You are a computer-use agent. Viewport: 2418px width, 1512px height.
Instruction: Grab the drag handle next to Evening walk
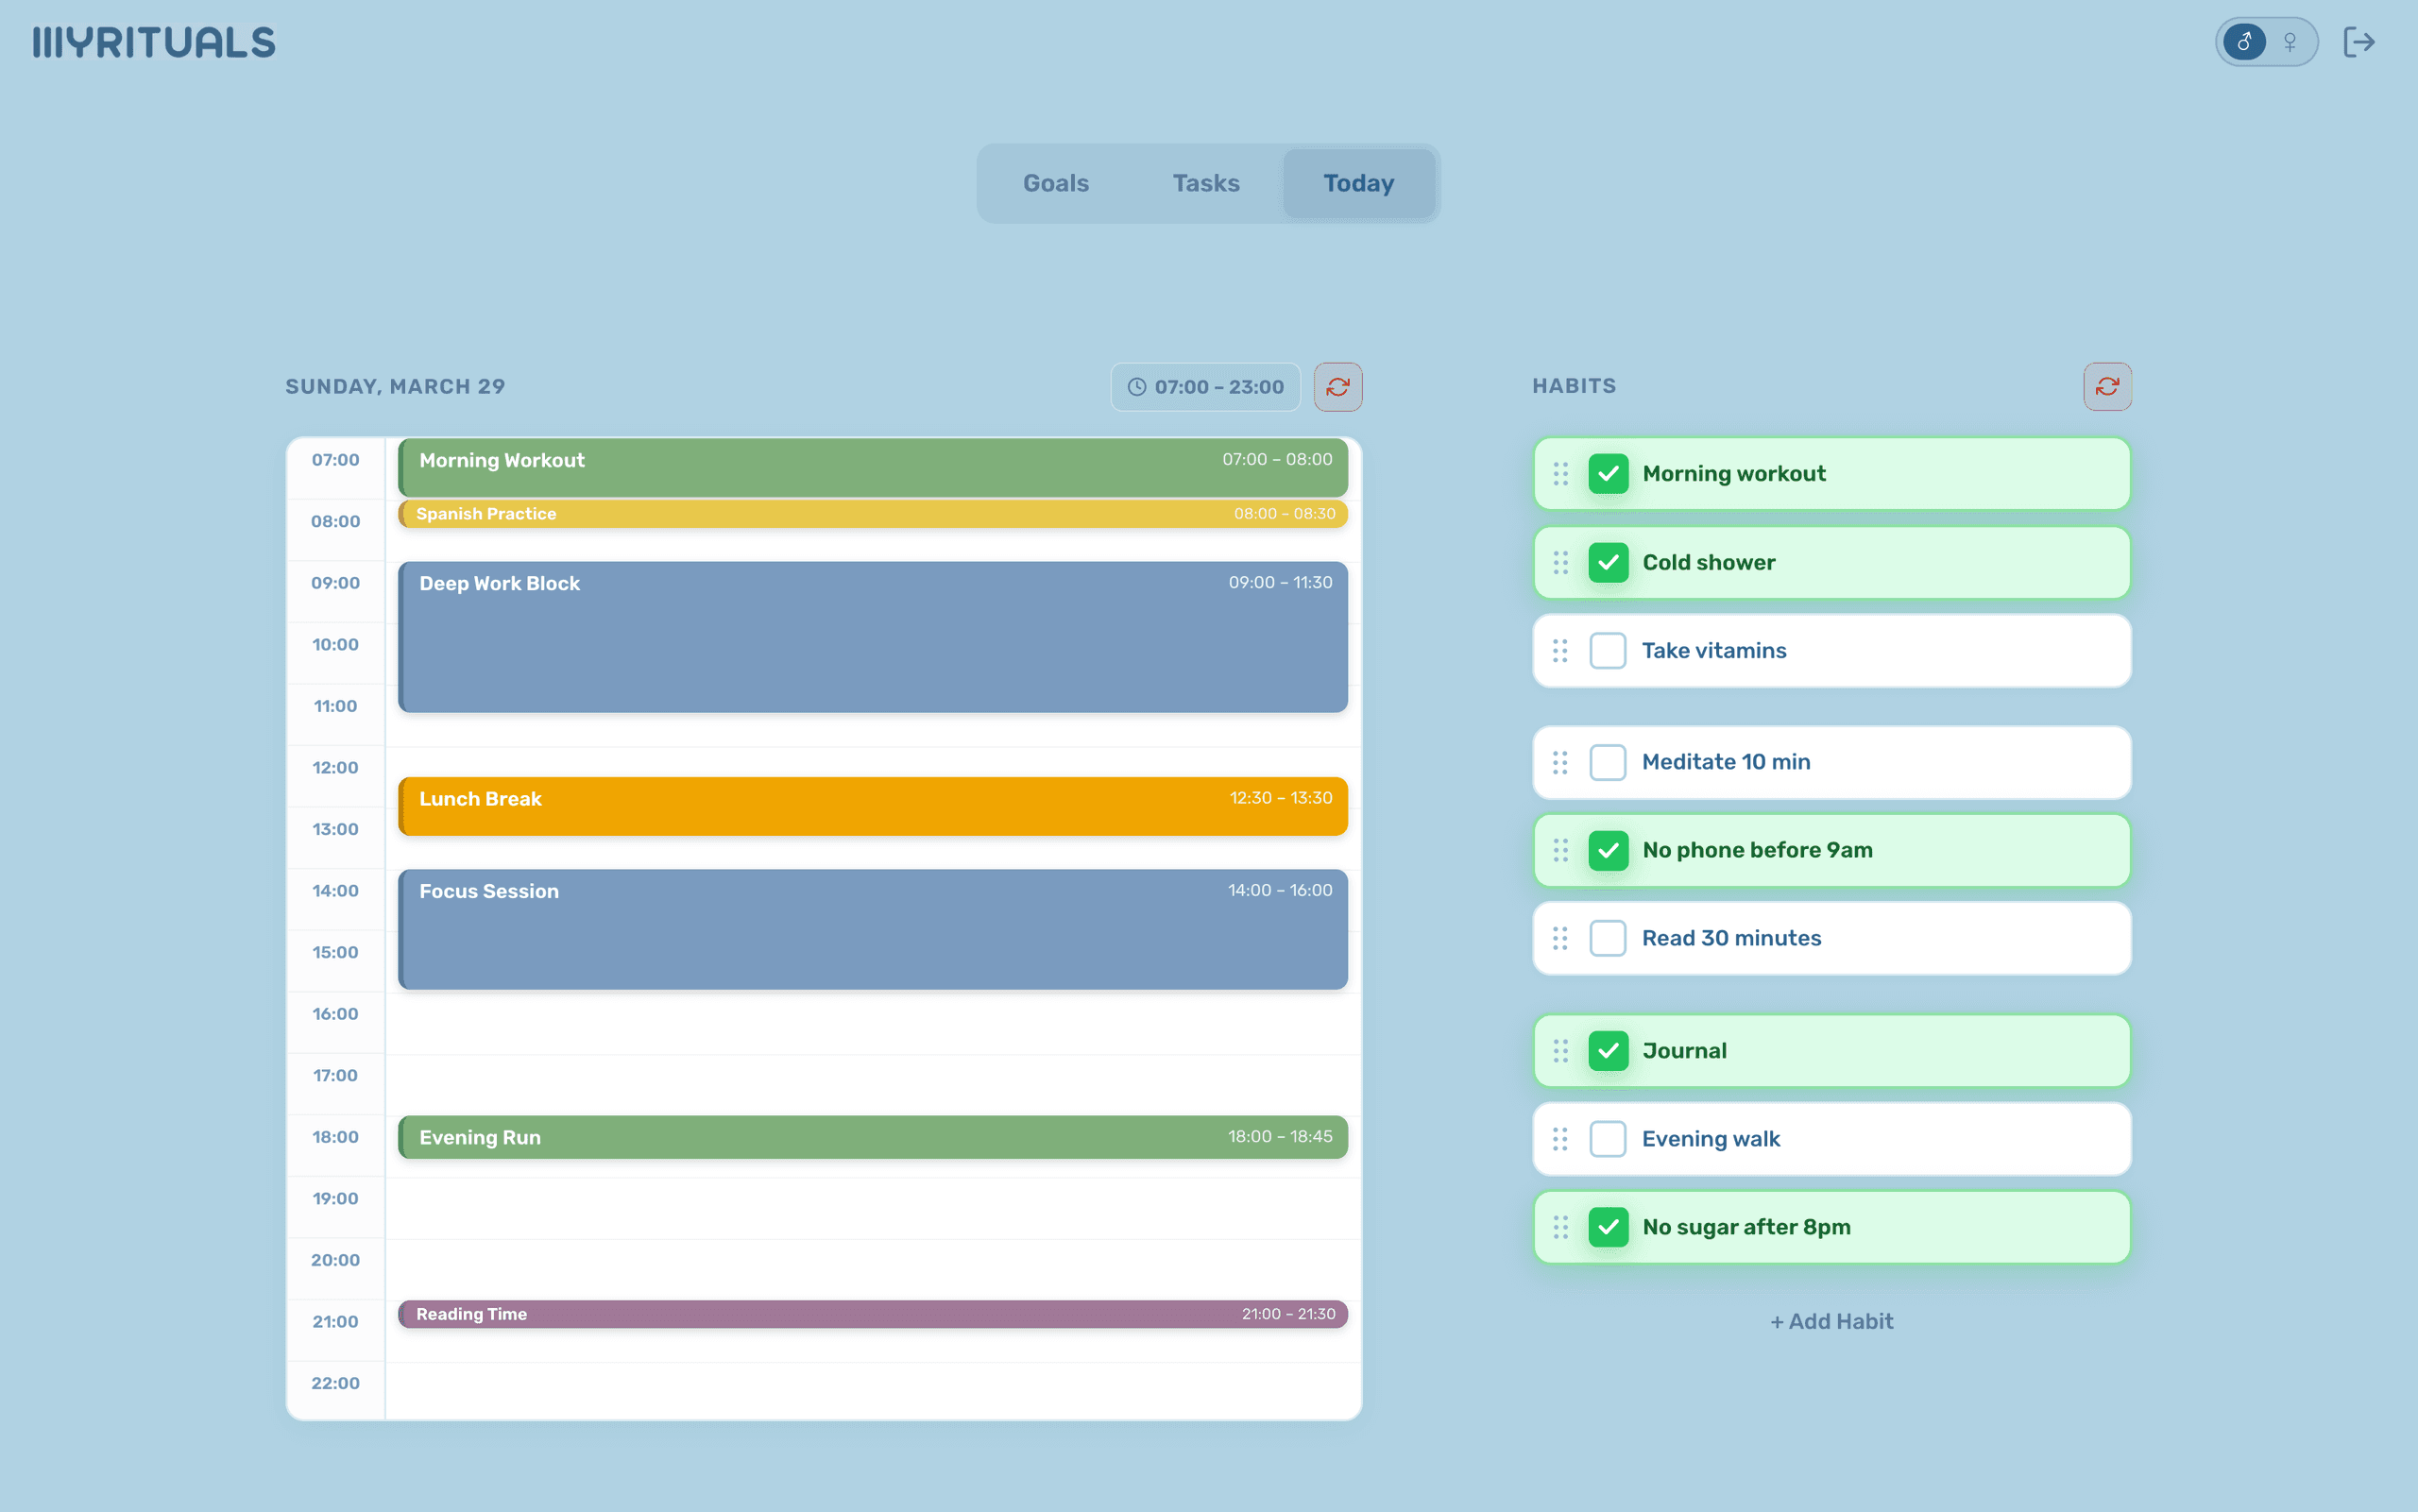coord(1561,1138)
